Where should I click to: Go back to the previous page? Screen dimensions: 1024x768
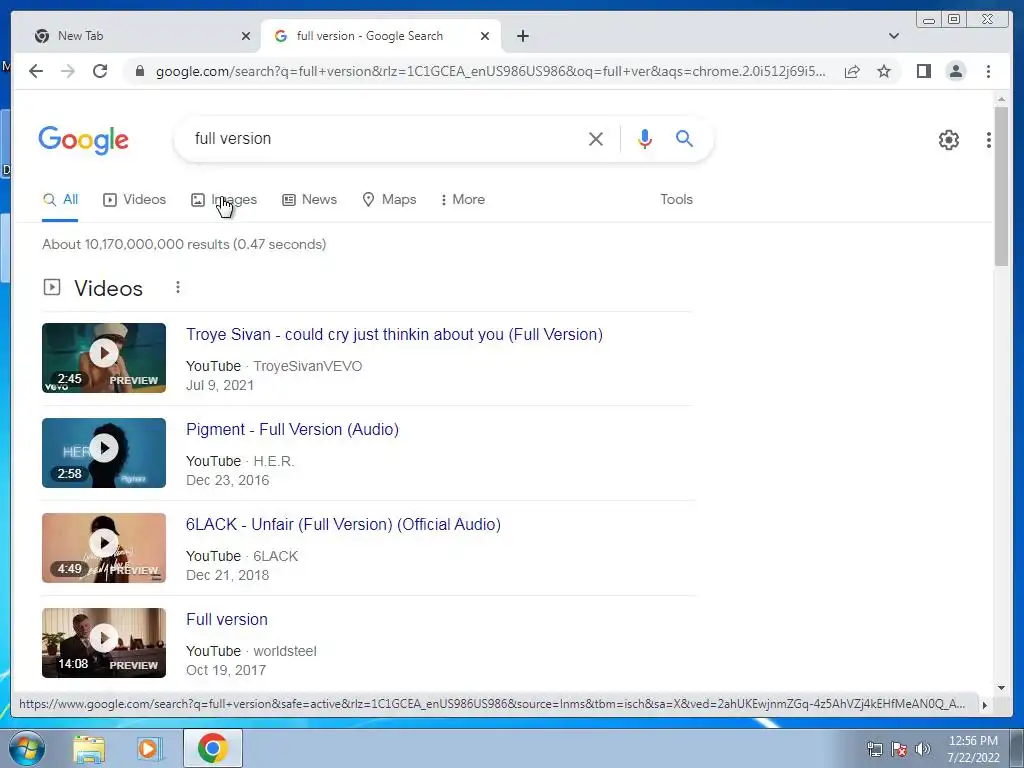point(36,71)
